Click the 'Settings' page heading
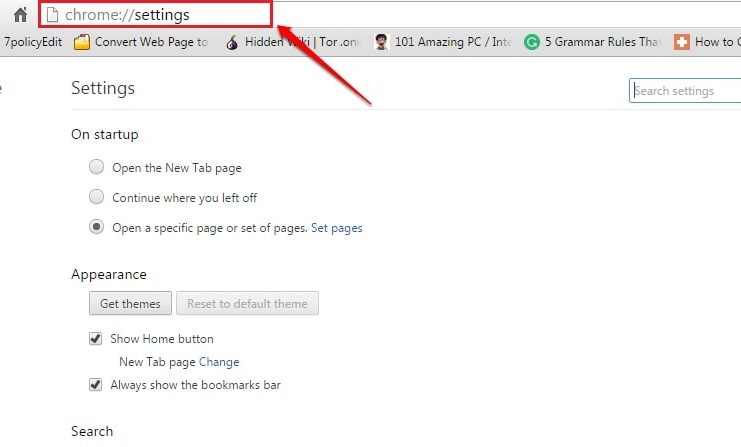 [103, 88]
